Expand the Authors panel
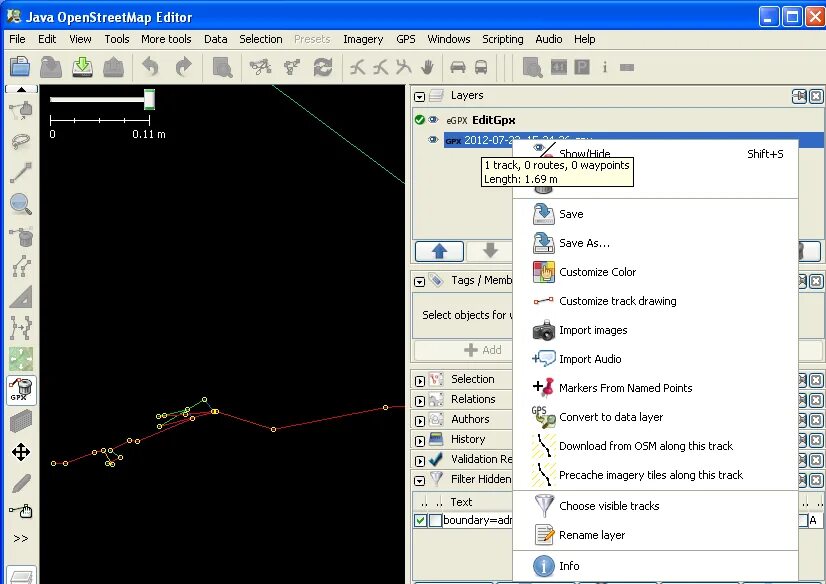This screenshot has height=584, width=826. click(x=419, y=421)
